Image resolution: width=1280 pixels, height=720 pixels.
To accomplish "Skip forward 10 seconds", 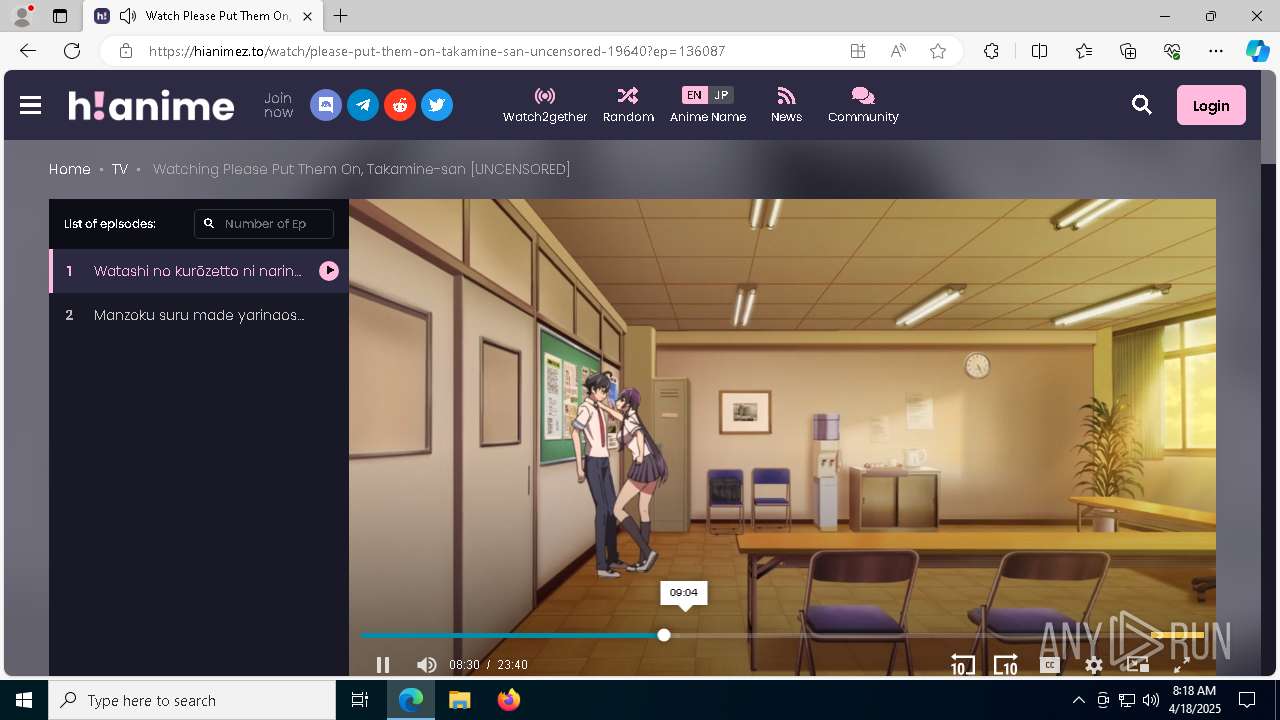I will coord(1005,665).
